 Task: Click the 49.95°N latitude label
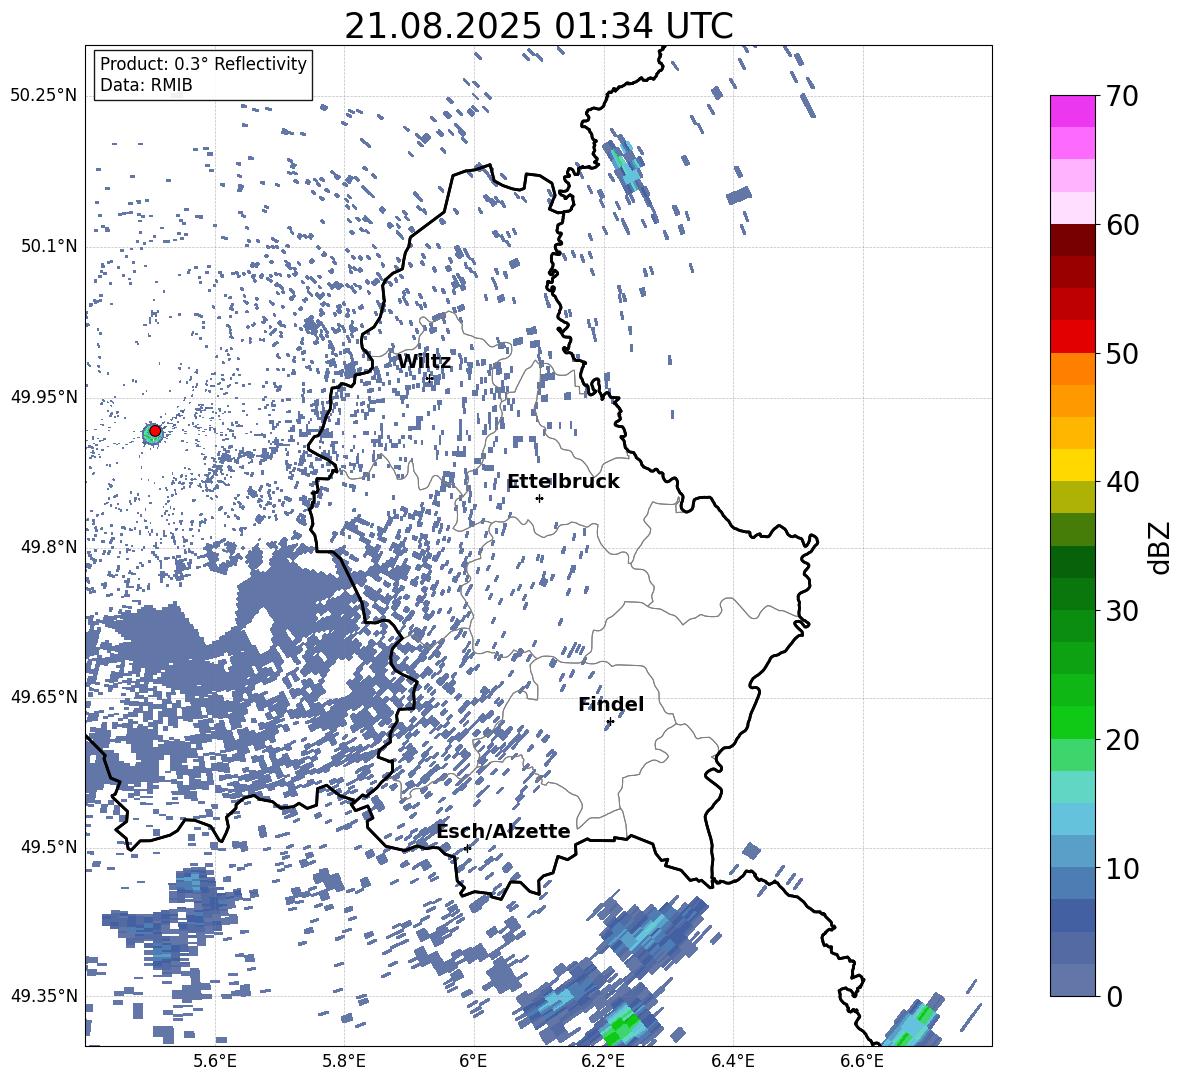click(x=44, y=396)
